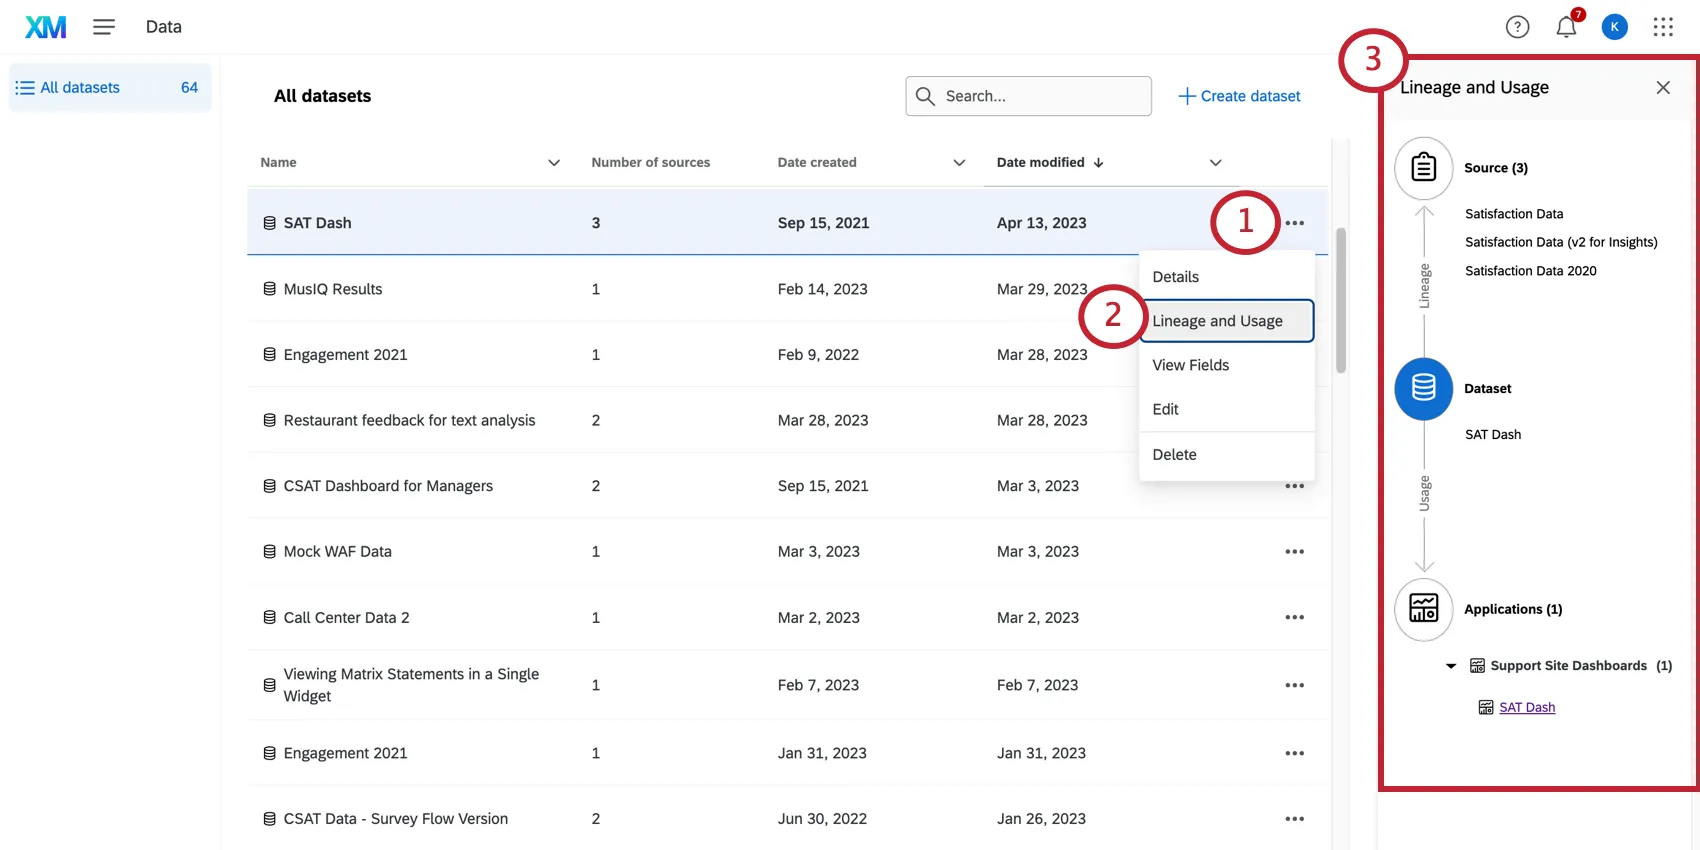Click the Applications dashboard icon
This screenshot has width=1700, height=850.
[1423, 609]
